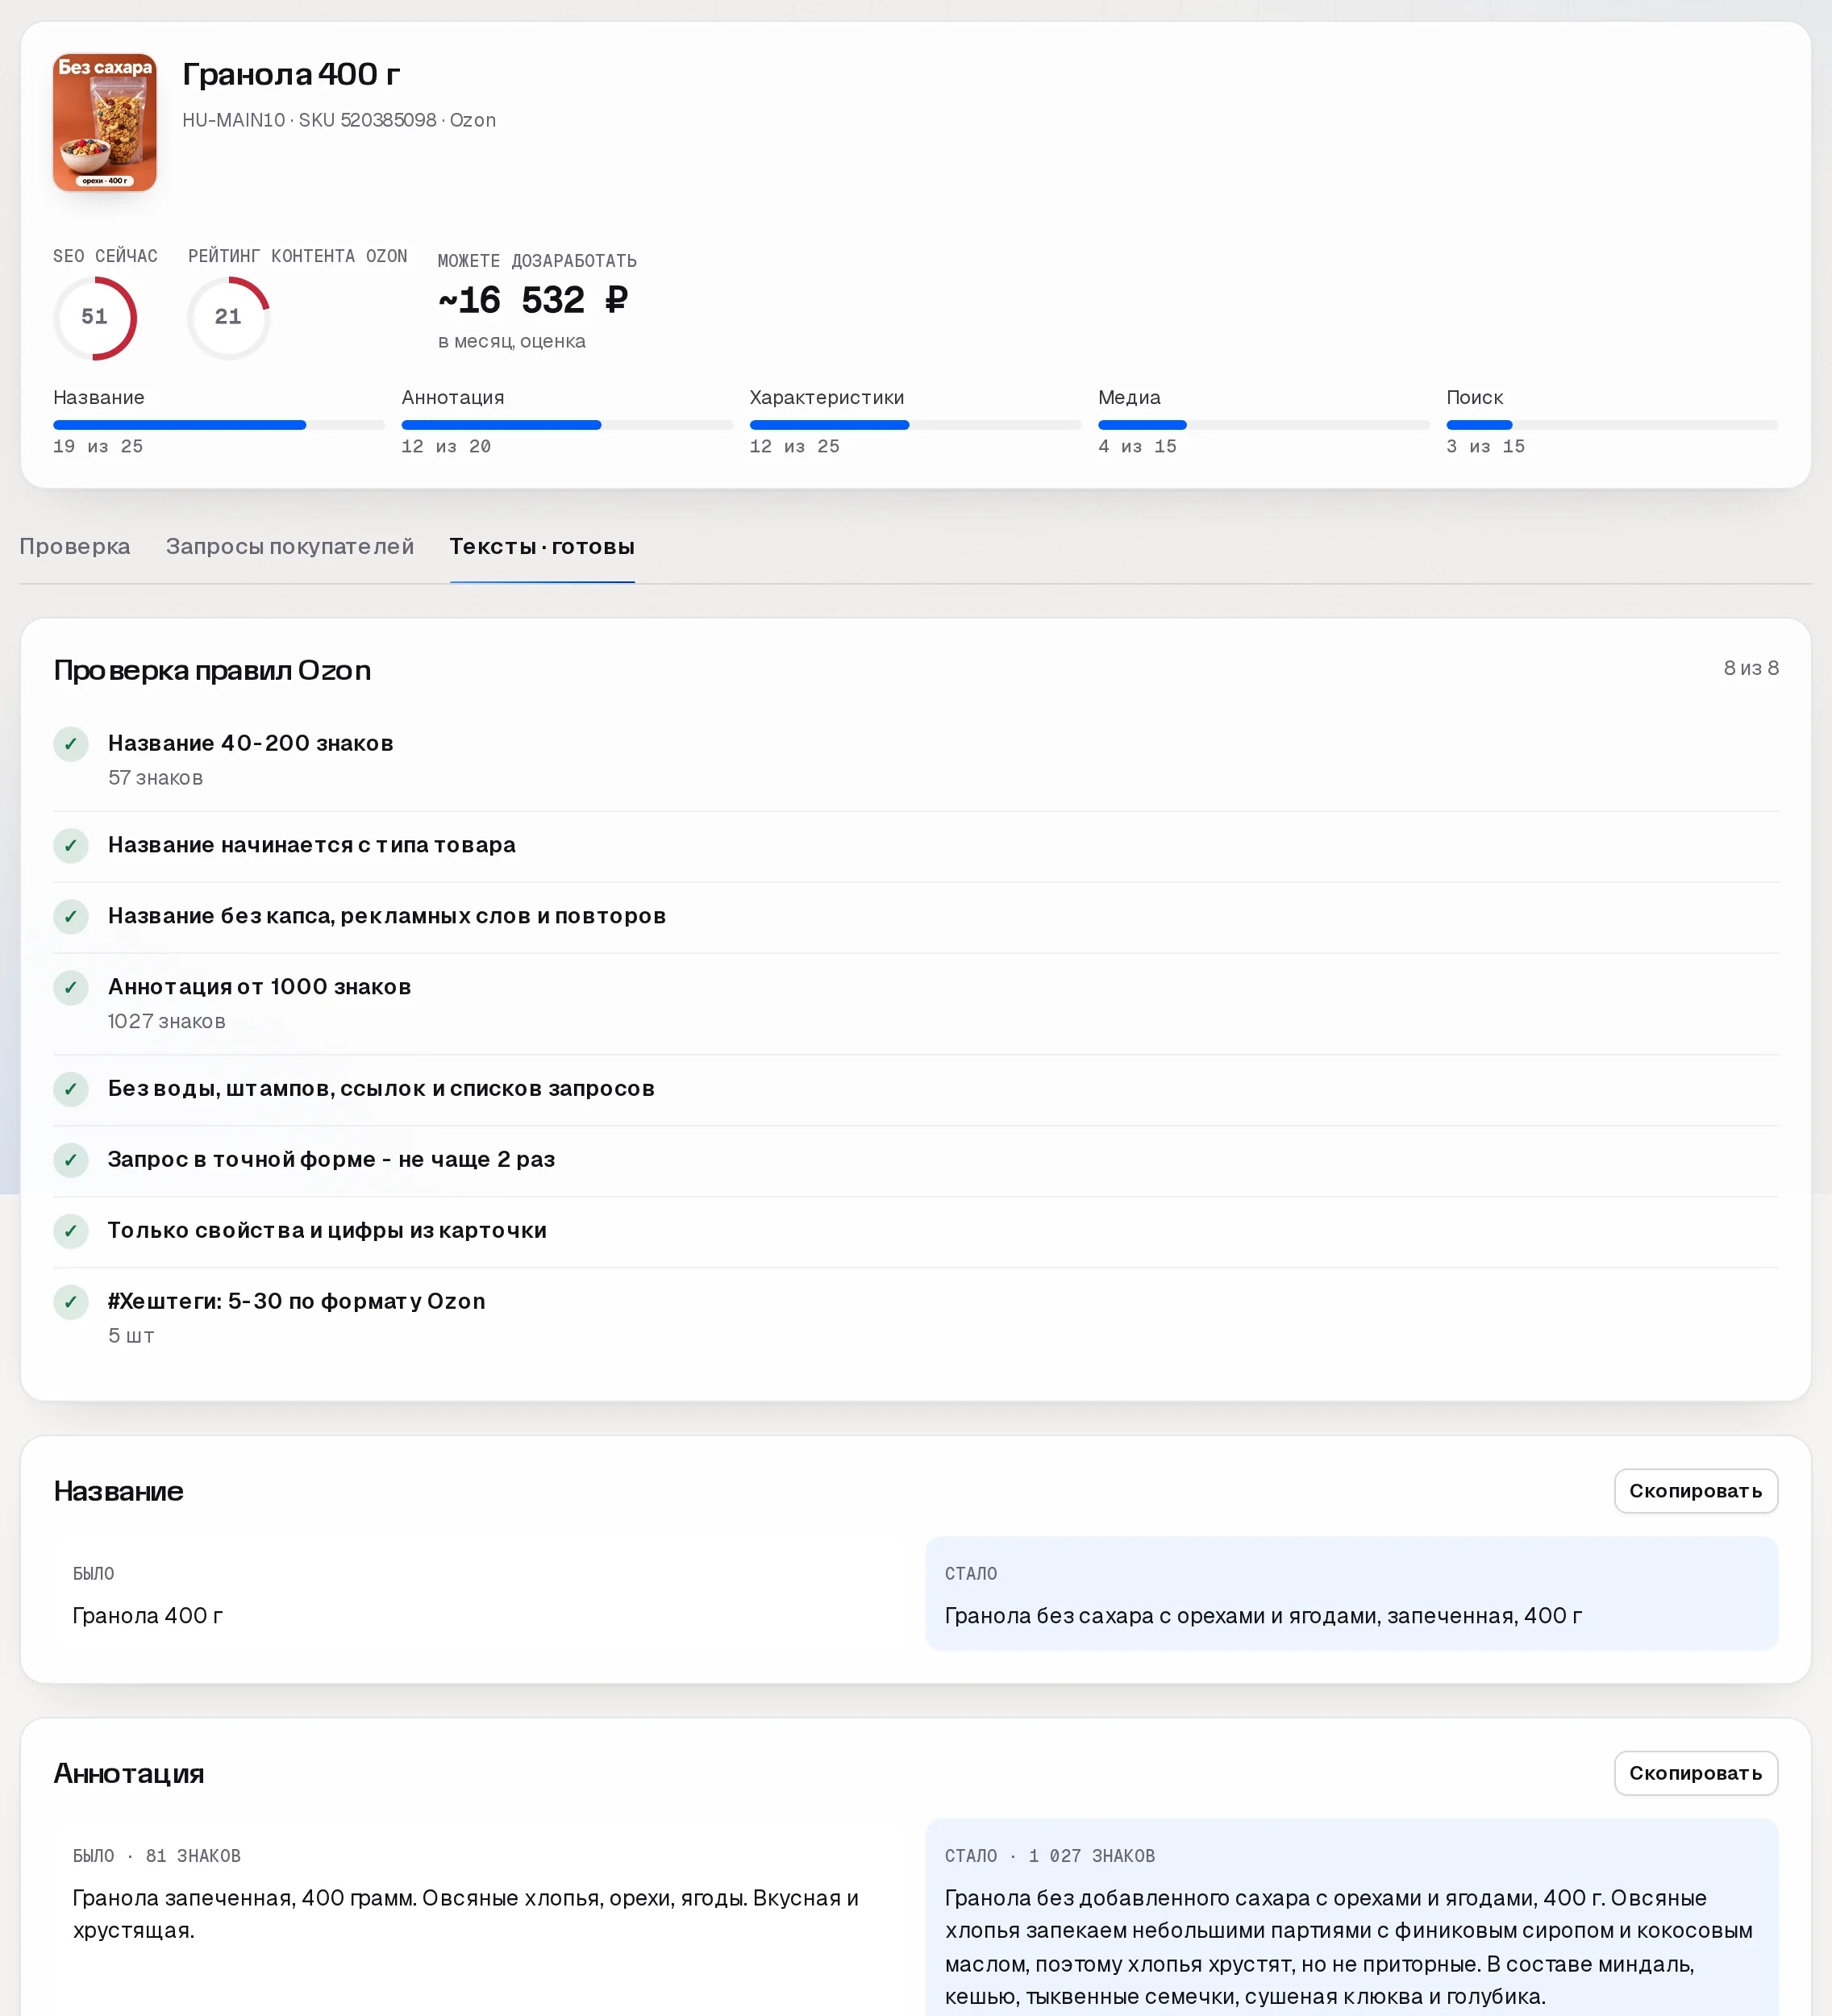Click the Ozon content rating circle 21

pos(229,318)
